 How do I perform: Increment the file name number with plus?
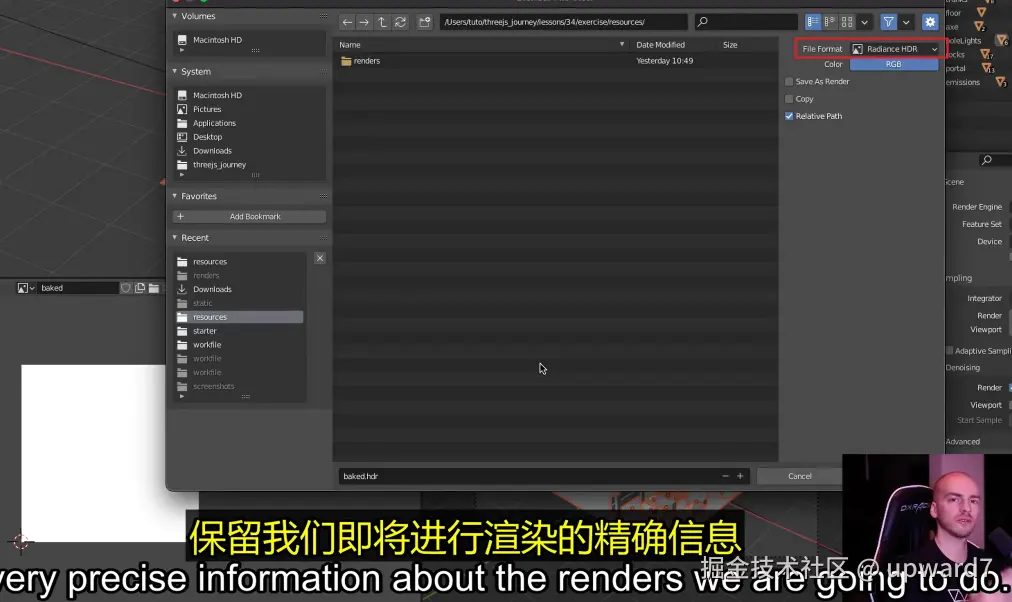pos(740,476)
